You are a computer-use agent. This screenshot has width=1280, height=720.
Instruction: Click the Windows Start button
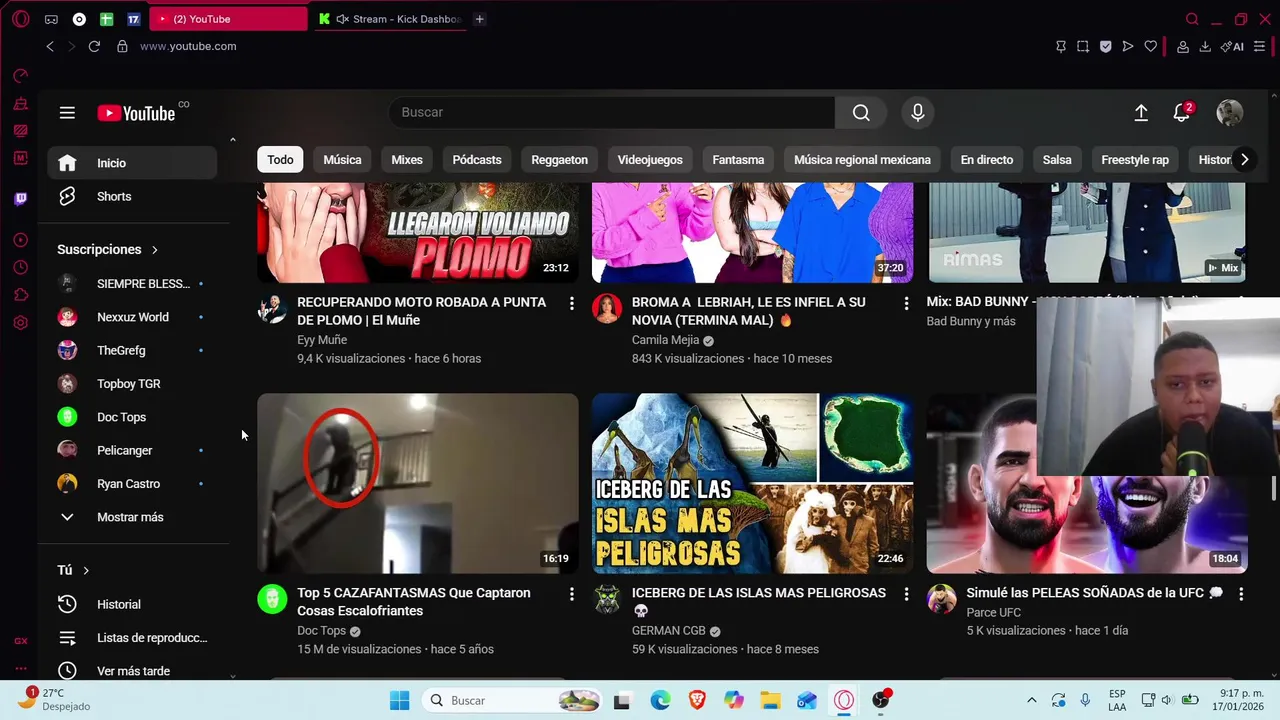(x=399, y=700)
